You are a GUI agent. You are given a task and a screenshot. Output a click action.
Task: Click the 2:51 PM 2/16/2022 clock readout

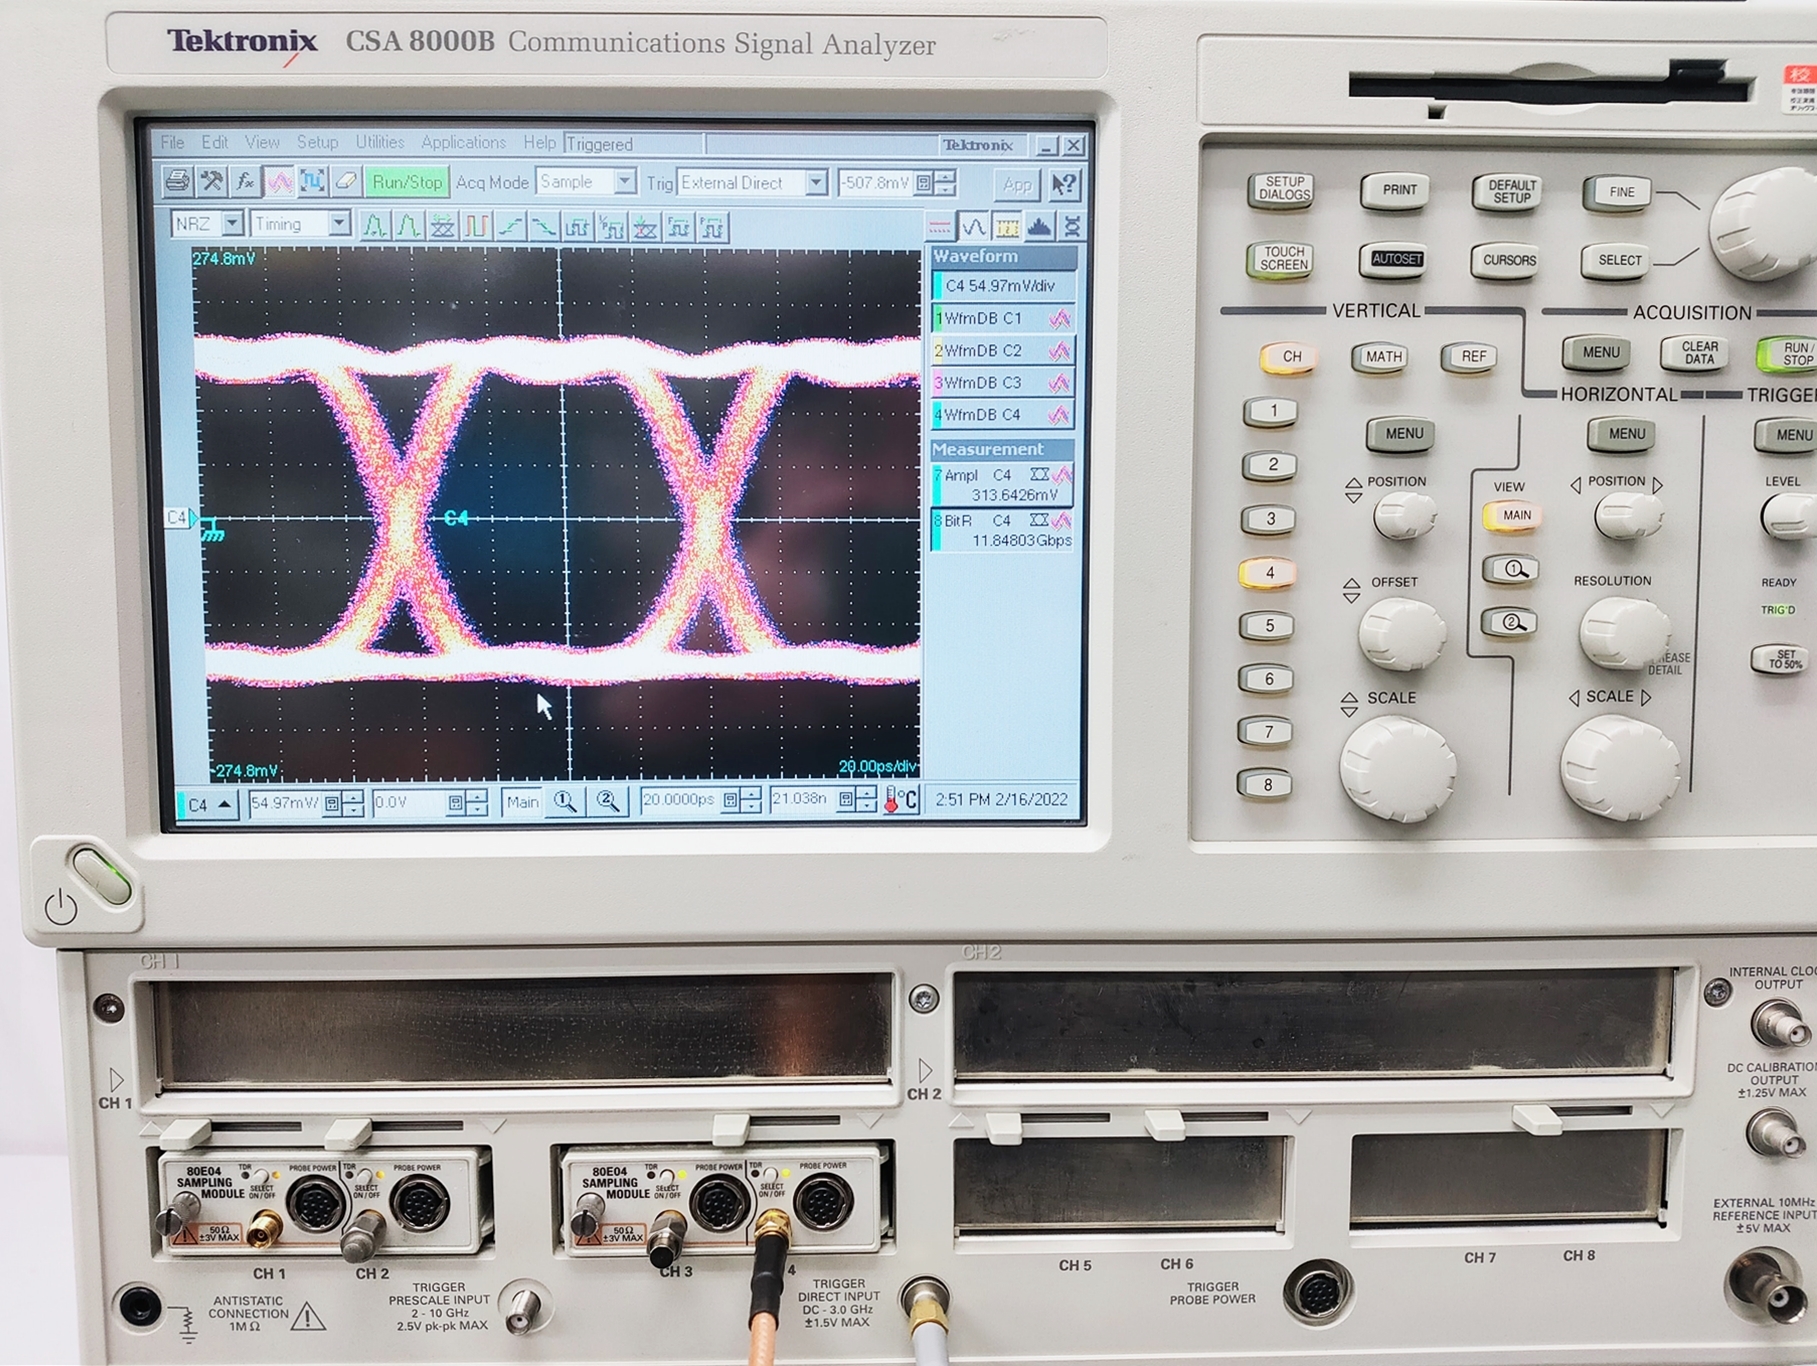[1001, 799]
